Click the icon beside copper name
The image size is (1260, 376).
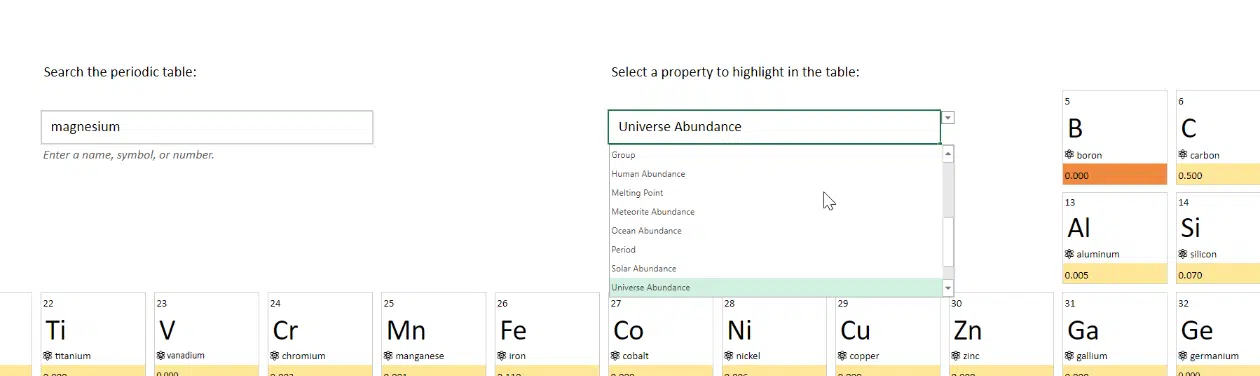click(x=843, y=355)
